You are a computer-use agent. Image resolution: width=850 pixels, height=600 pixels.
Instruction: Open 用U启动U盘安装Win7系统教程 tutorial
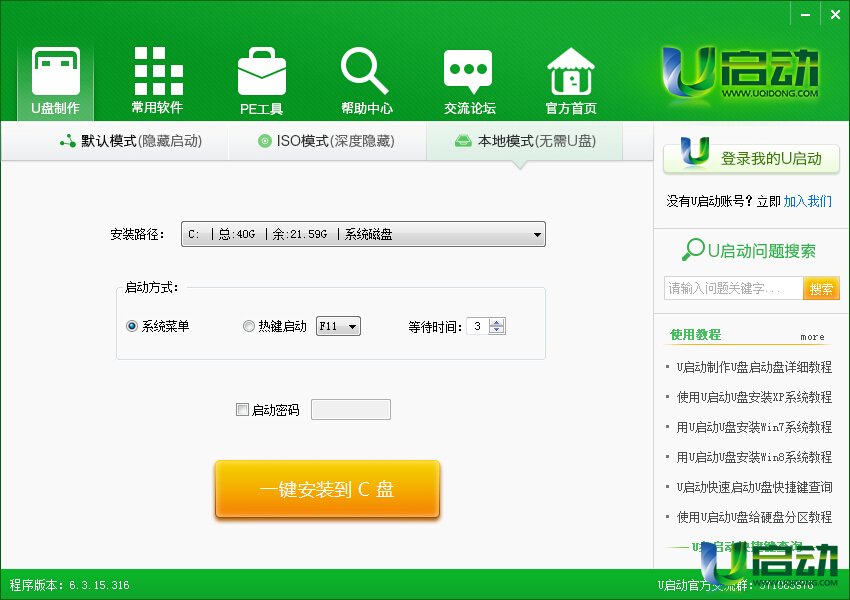pyautogui.click(x=754, y=427)
